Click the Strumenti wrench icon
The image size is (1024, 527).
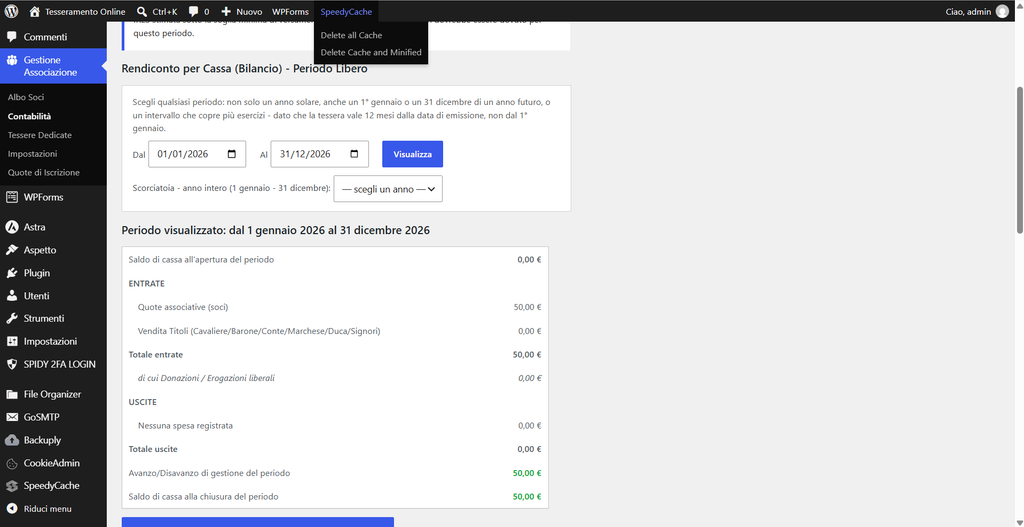pyautogui.click(x=12, y=318)
